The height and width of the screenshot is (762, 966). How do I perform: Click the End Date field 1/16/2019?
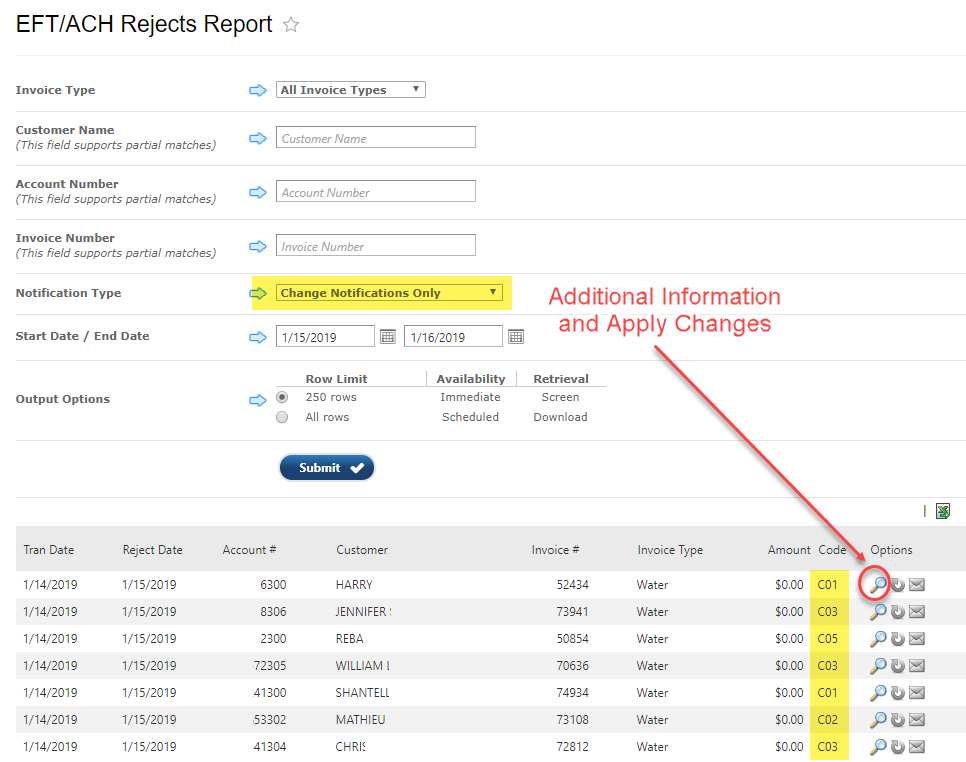(453, 336)
